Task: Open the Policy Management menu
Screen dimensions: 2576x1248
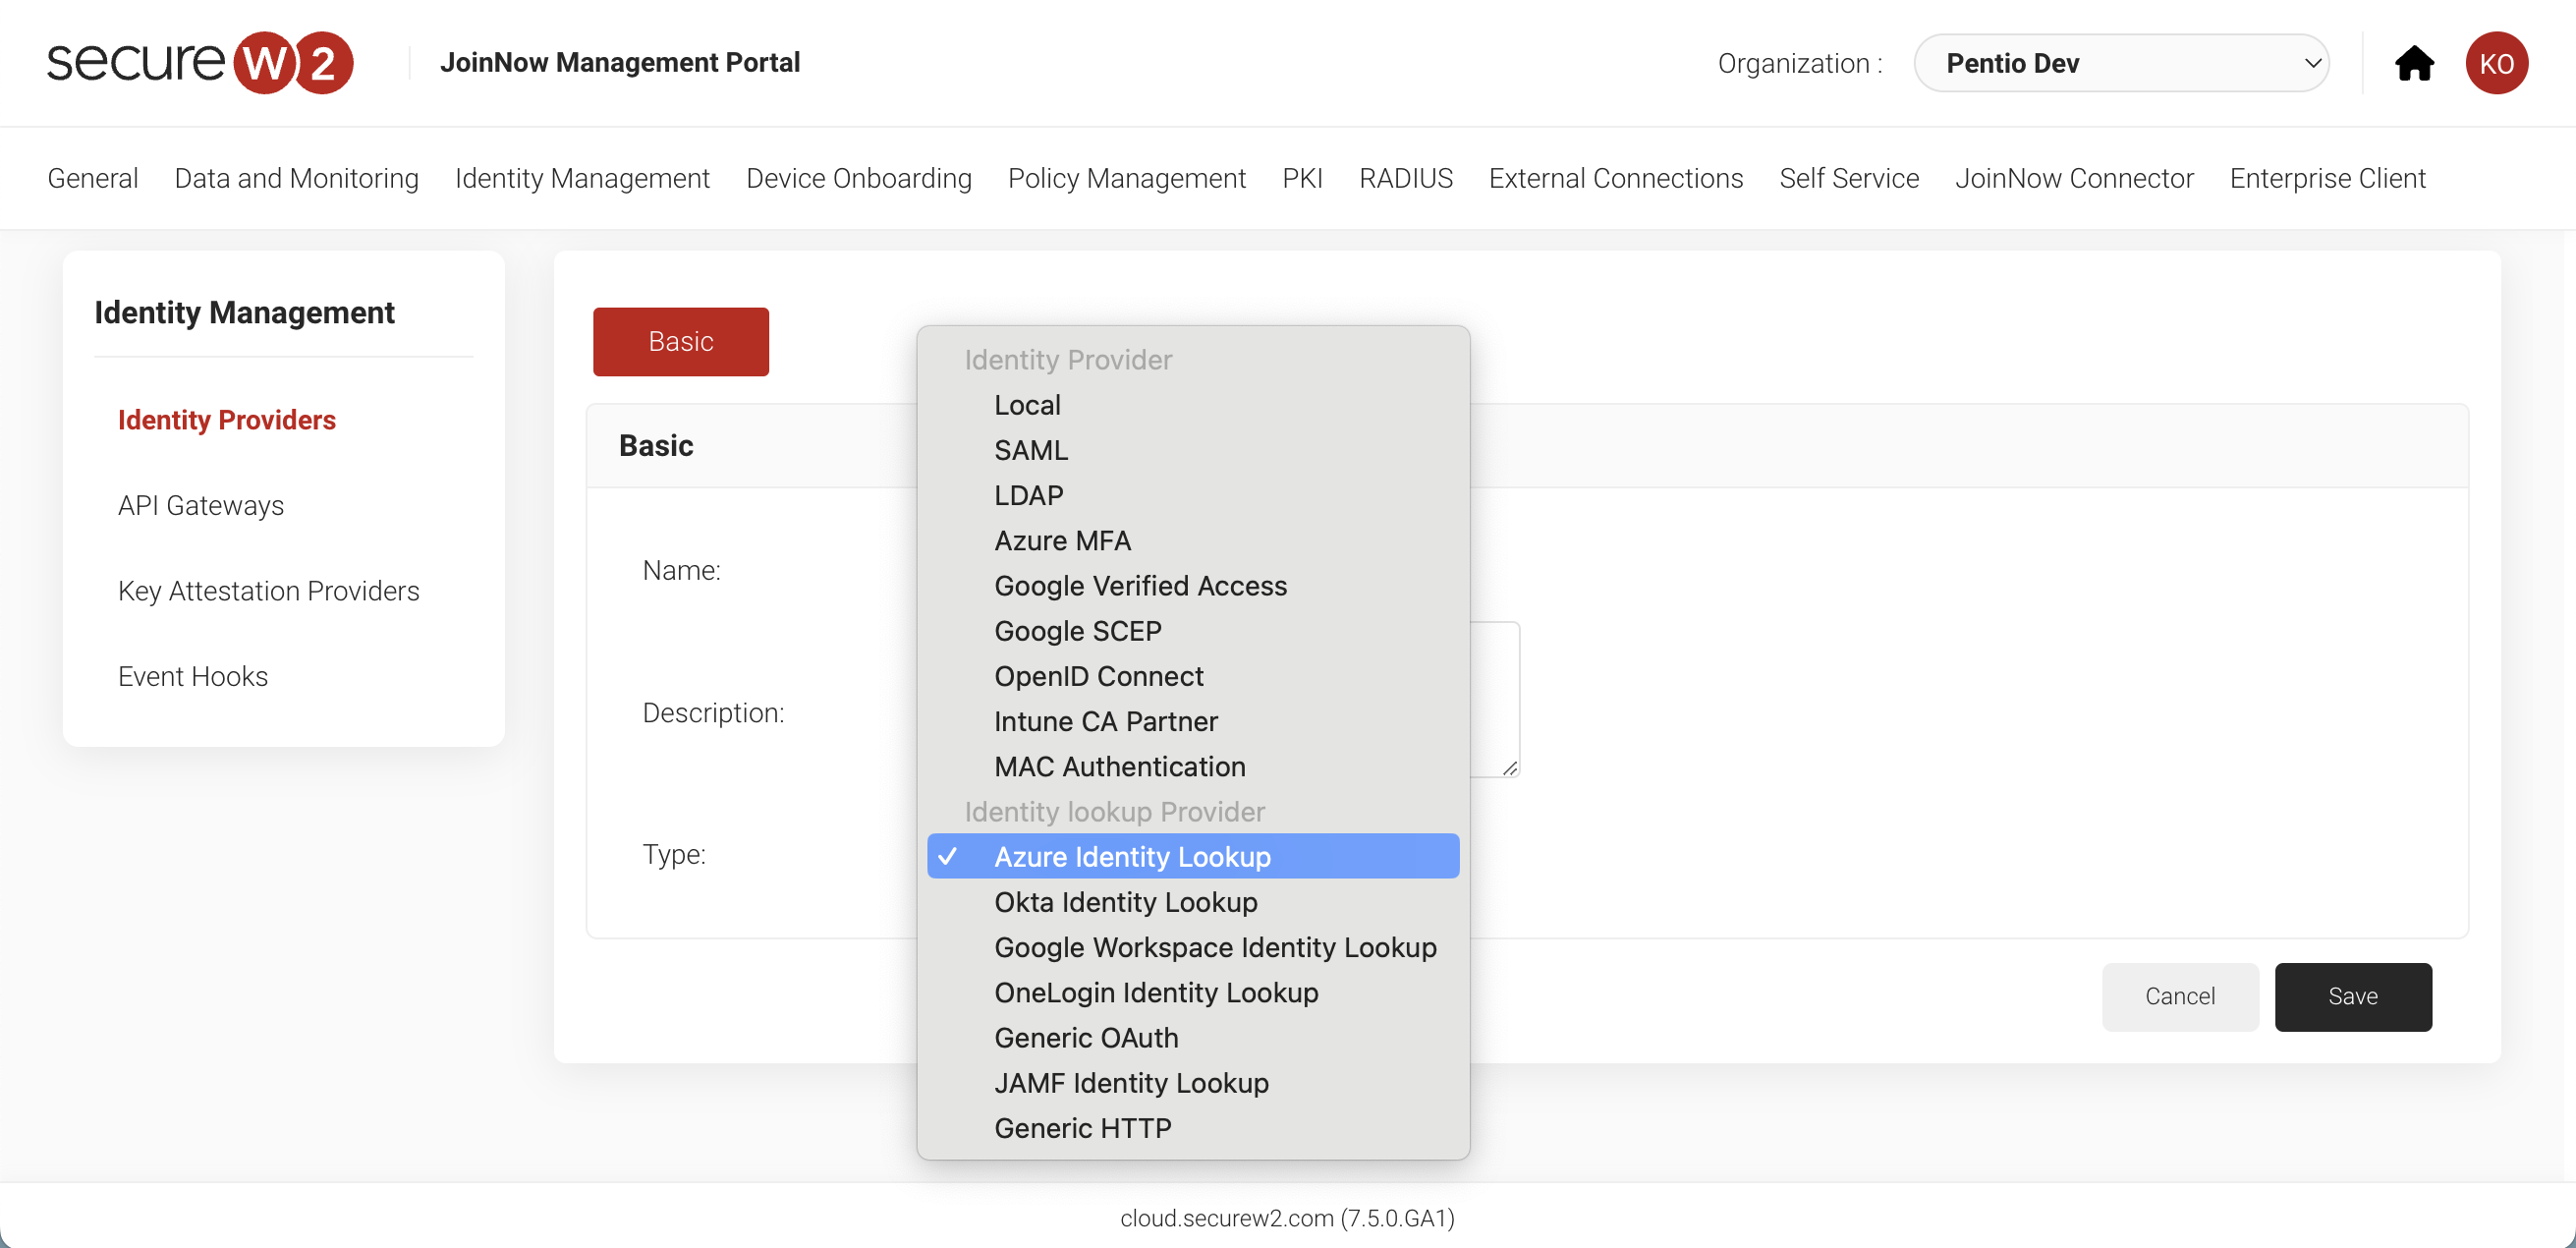Action: [1126, 178]
